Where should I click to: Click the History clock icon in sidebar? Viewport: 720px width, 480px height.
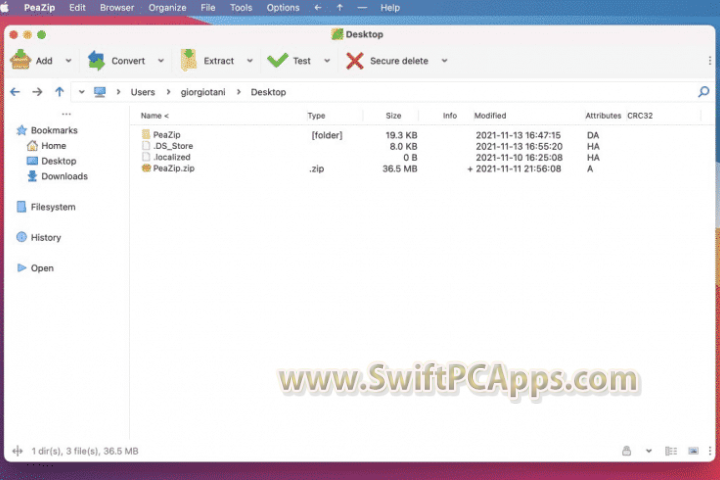pyautogui.click(x=21, y=237)
